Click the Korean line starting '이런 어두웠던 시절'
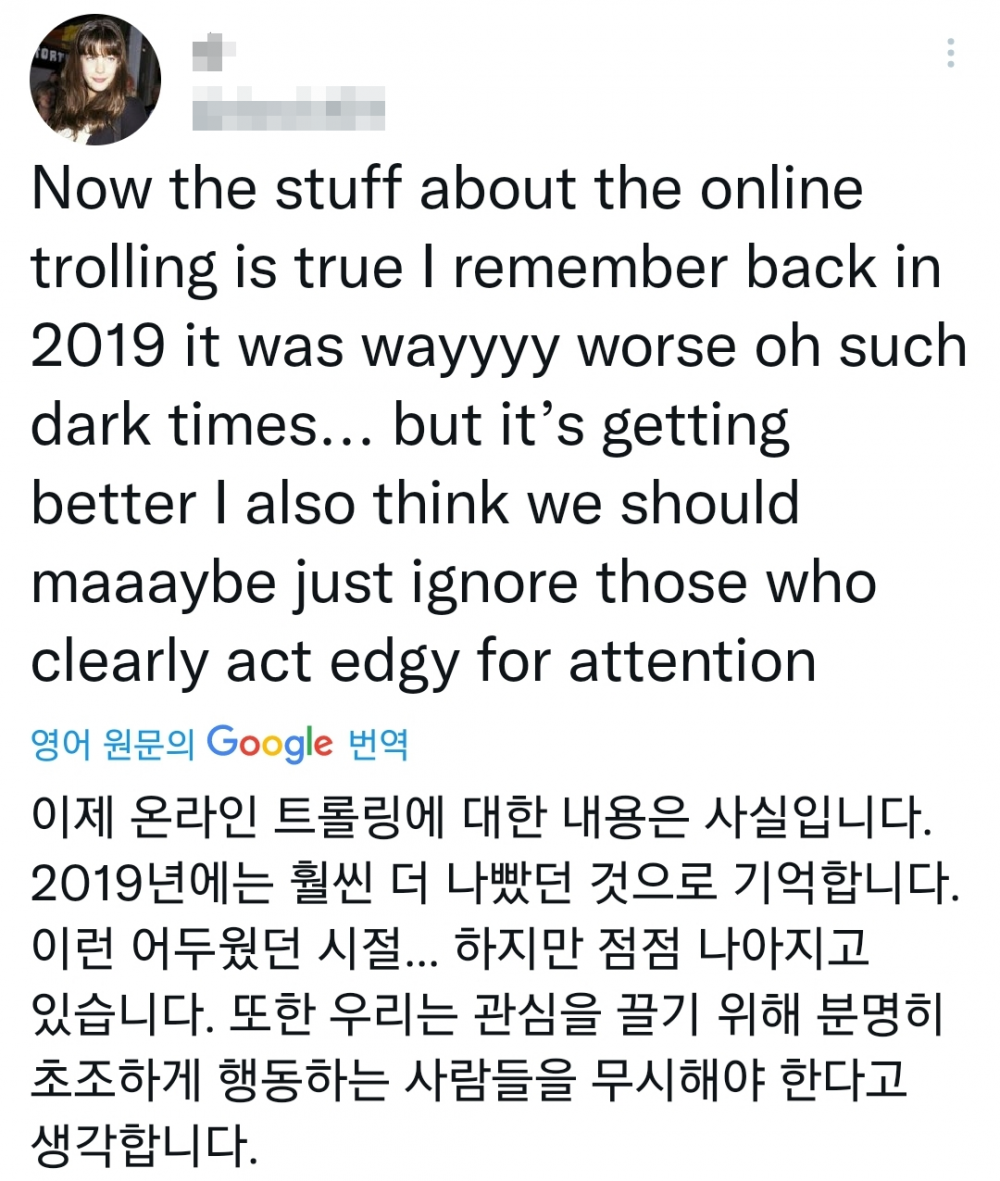 450,948
